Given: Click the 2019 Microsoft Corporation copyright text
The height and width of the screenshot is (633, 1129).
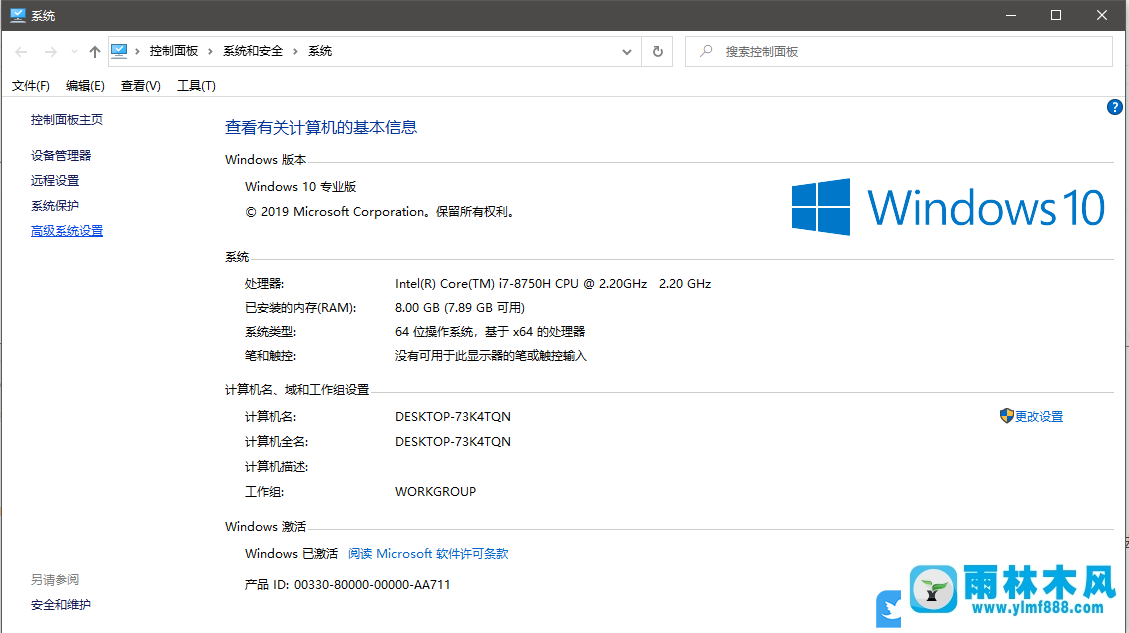Looking at the screenshot, I should click(382, 212).
